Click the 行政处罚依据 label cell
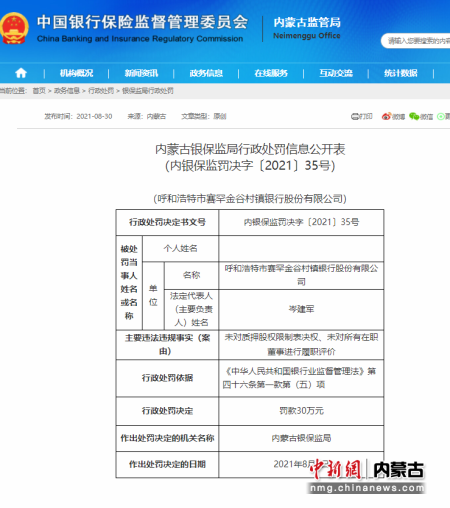The width and height of the screenshot is (450, 508). coord(167,378)
